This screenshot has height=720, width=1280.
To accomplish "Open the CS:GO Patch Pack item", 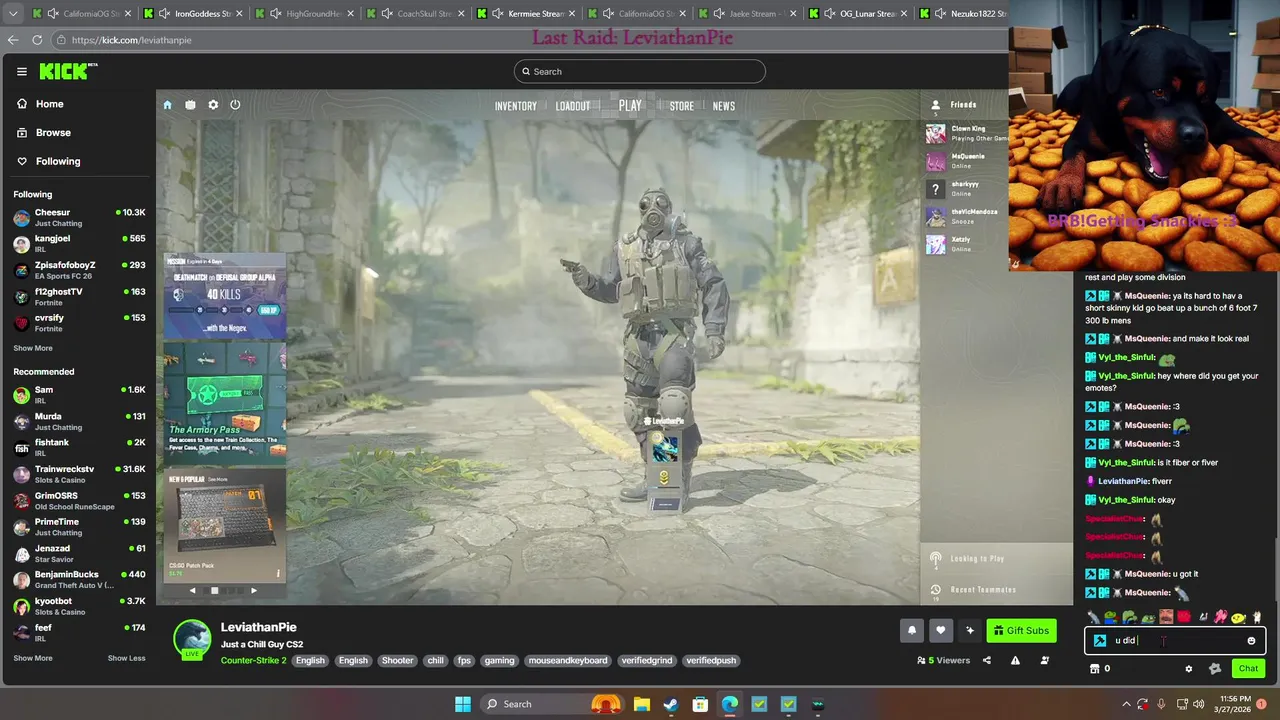I will 225,525.
